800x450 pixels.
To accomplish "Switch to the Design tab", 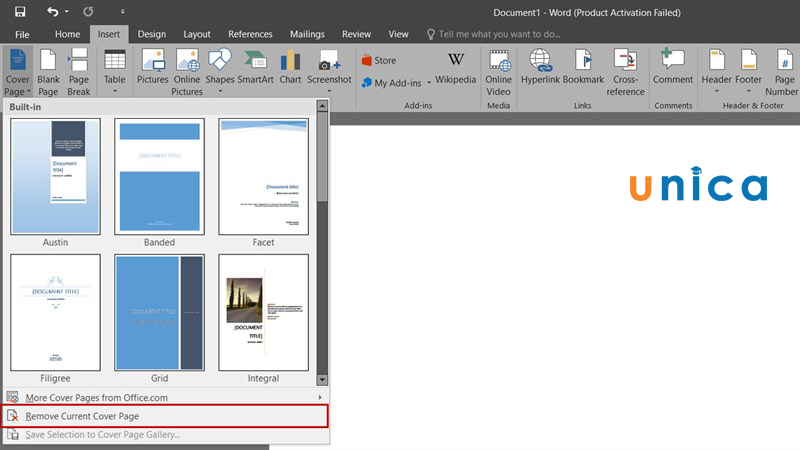I will [x=152, y=34].
